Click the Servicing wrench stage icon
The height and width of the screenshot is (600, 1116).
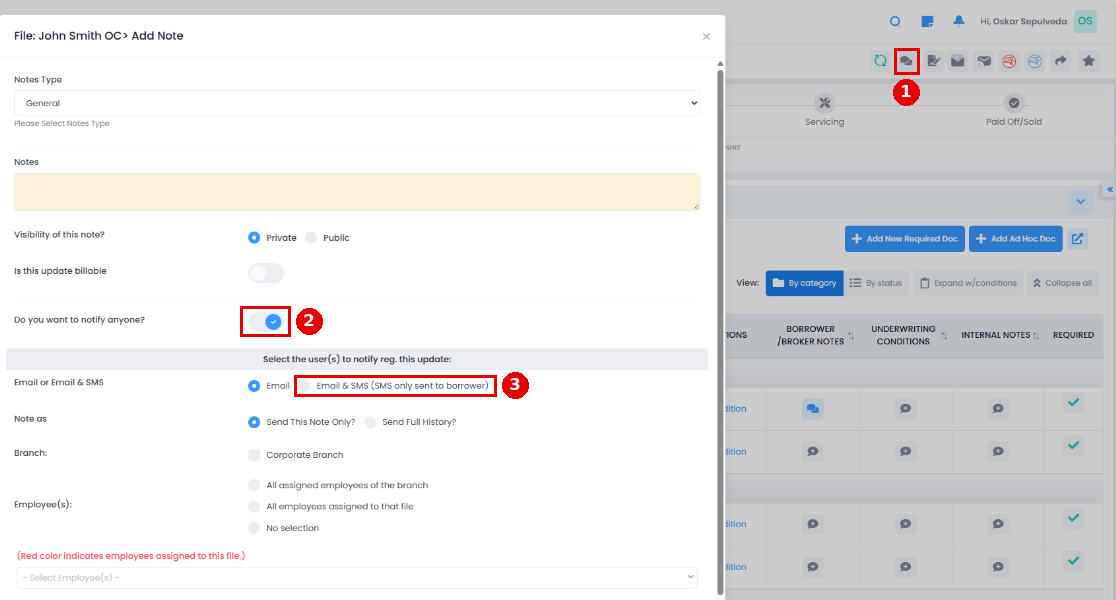click(x=824, y=102)
